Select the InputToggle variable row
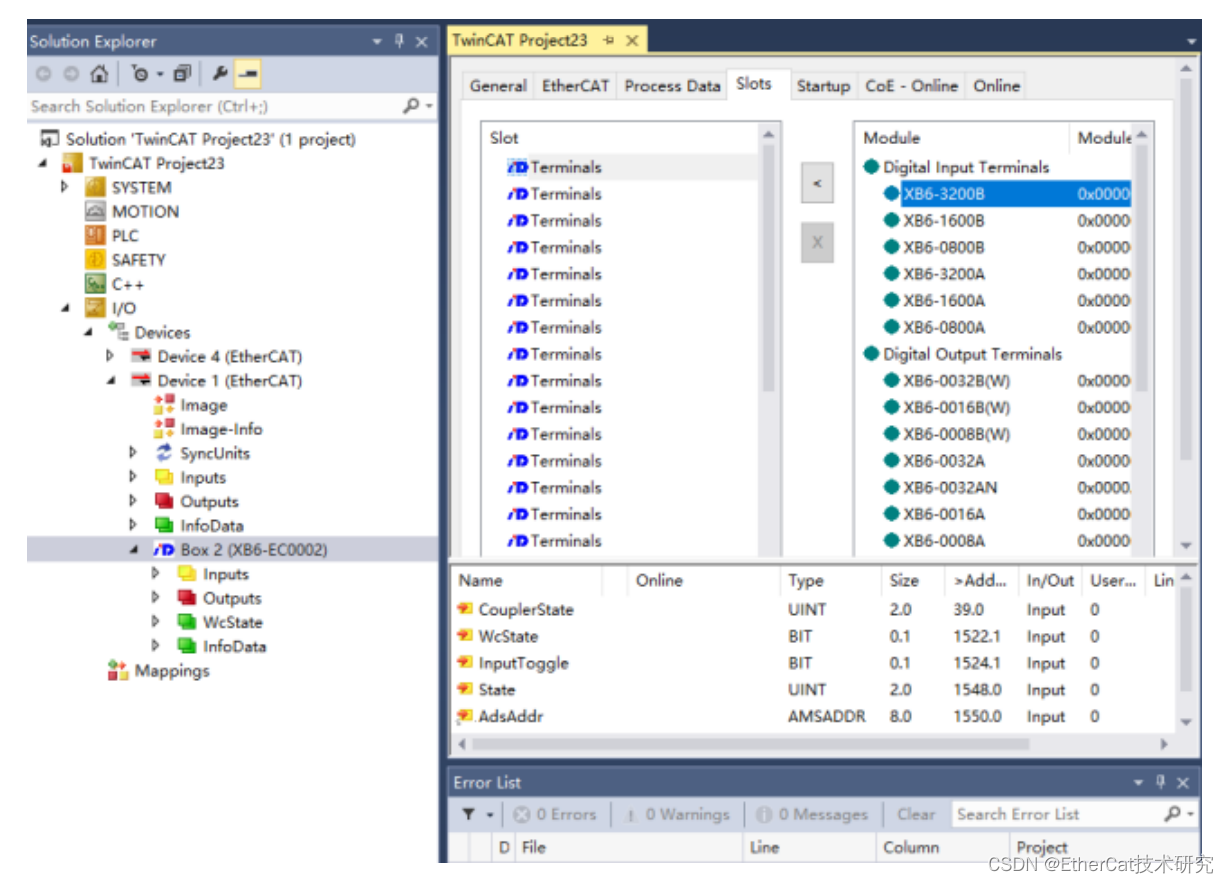 [x=815, y=663]
